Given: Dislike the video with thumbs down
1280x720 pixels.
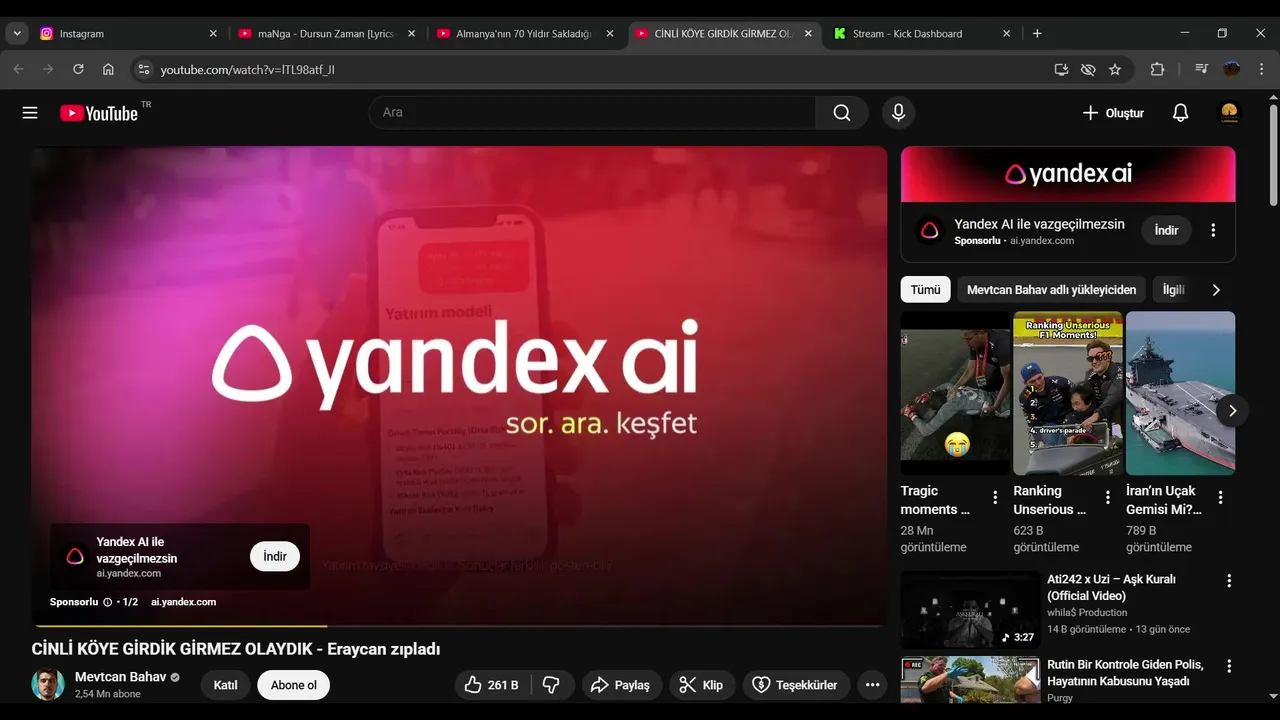Looking at the screenshot, I should [x=551, y=685].
